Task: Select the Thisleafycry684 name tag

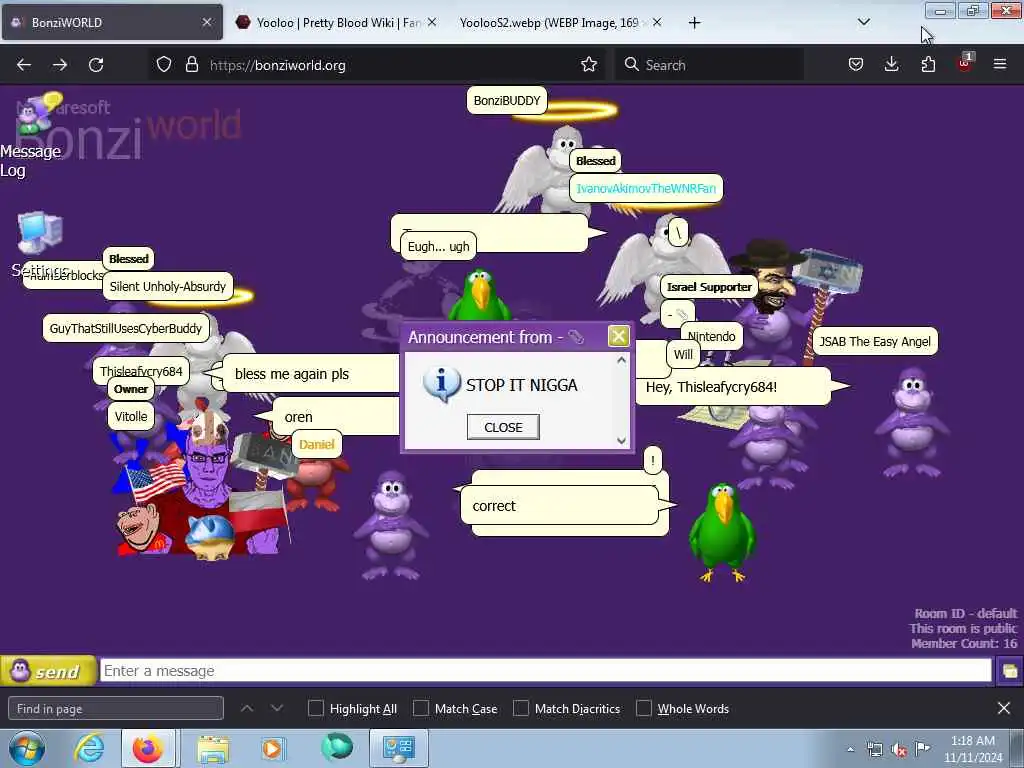Action: coord(141,371)
